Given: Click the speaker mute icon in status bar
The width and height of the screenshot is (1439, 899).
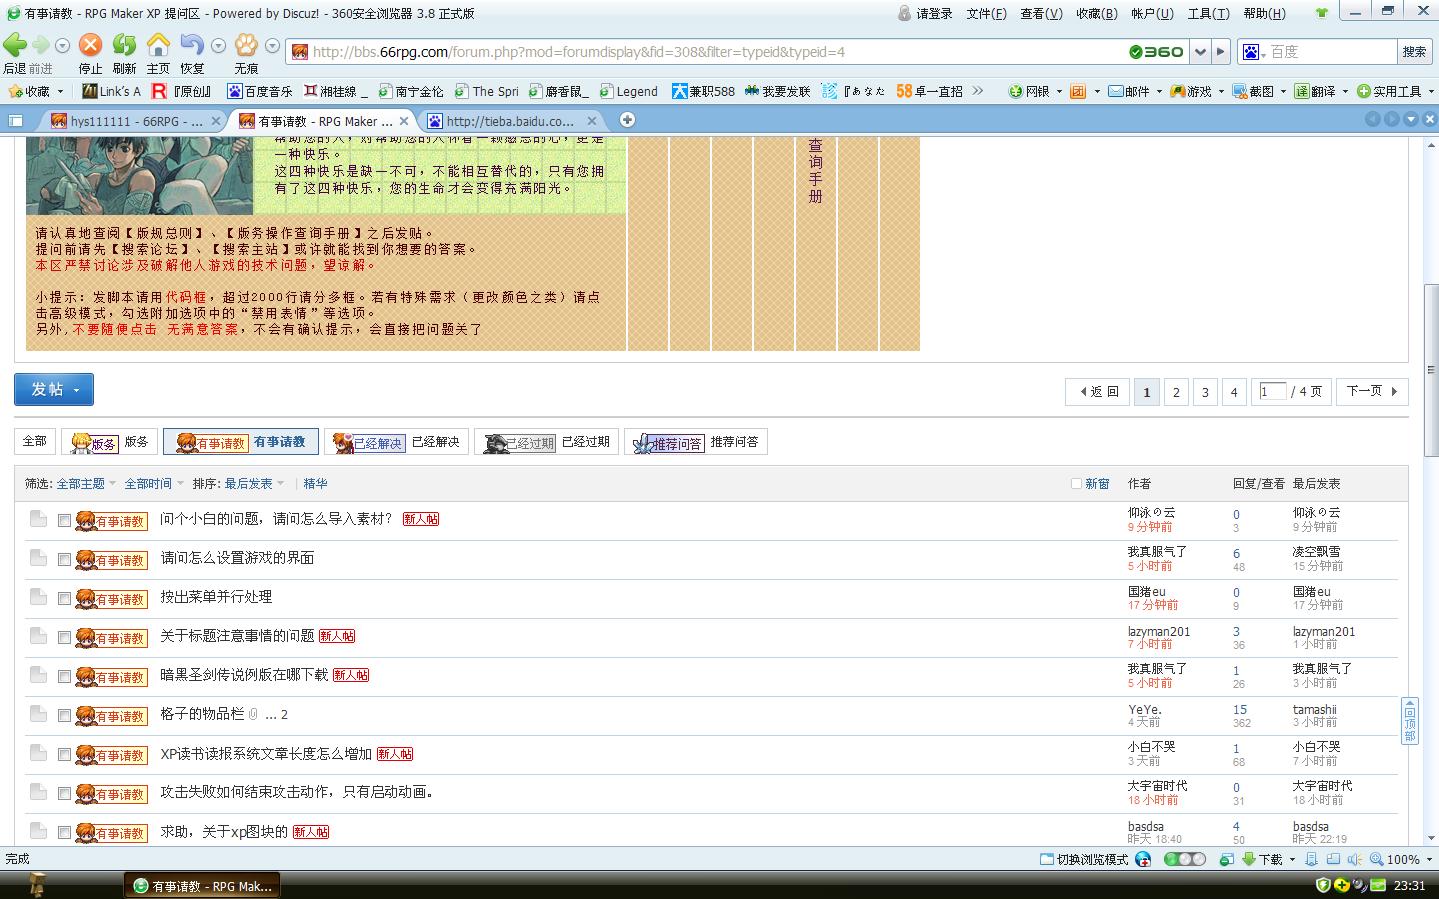Looking at the screenshot, I should click(1354, 859).
